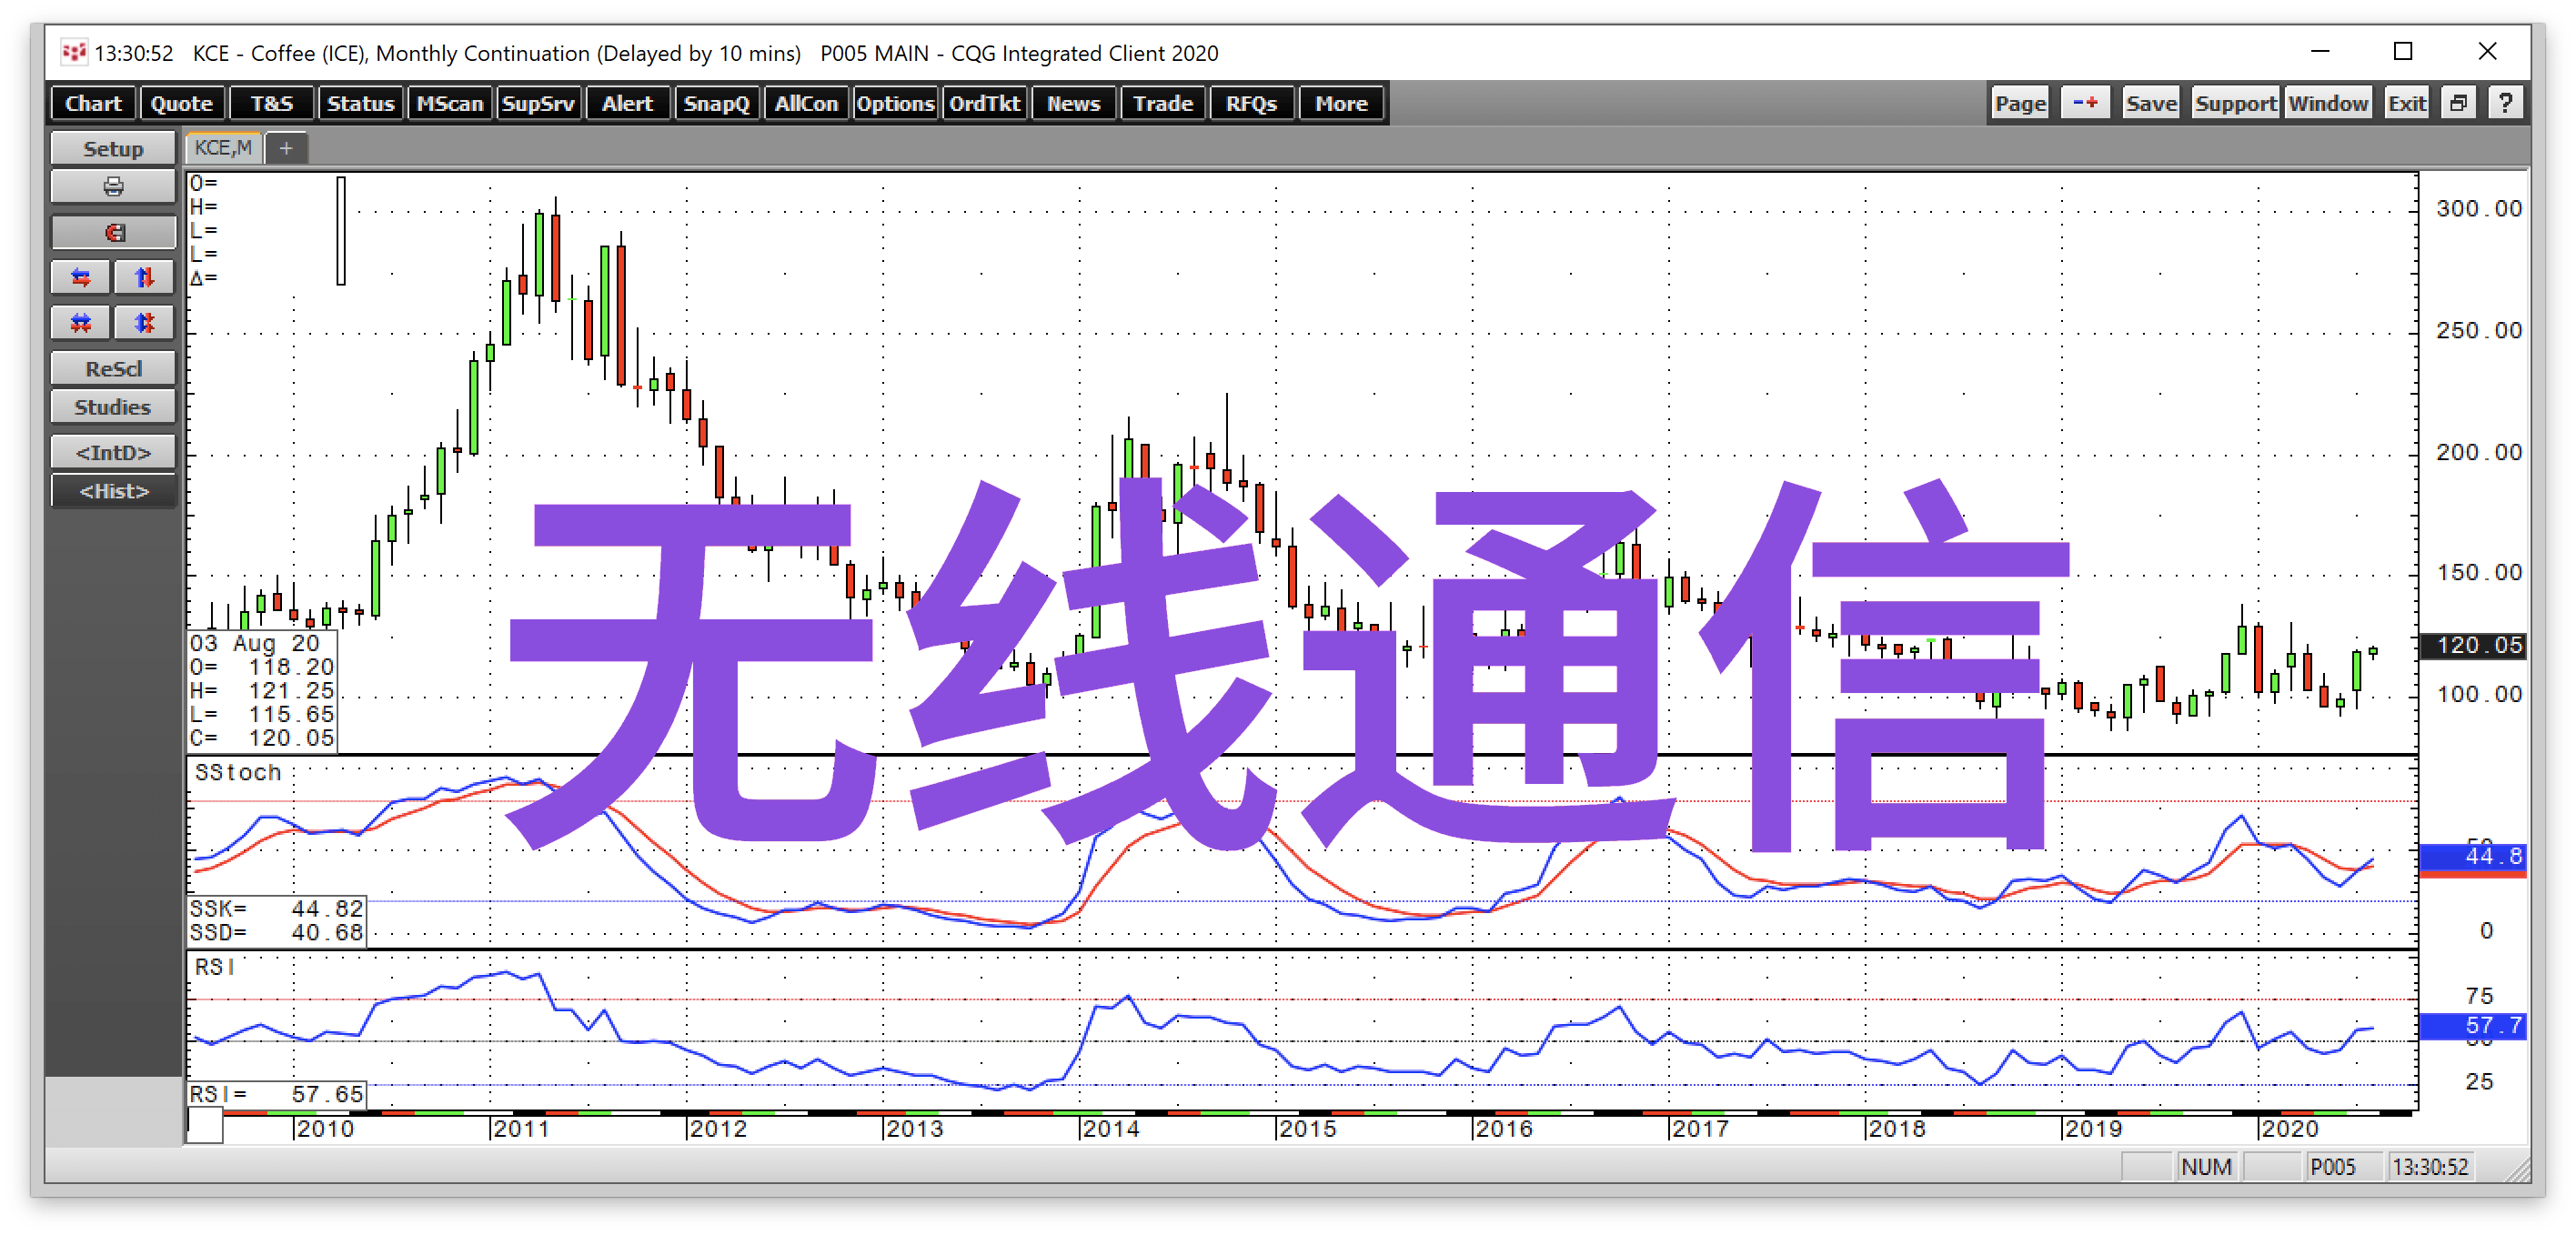Click the vertical compress arrows icon
Viewport: 2576px width, 1235px height.
click(145, 323)
